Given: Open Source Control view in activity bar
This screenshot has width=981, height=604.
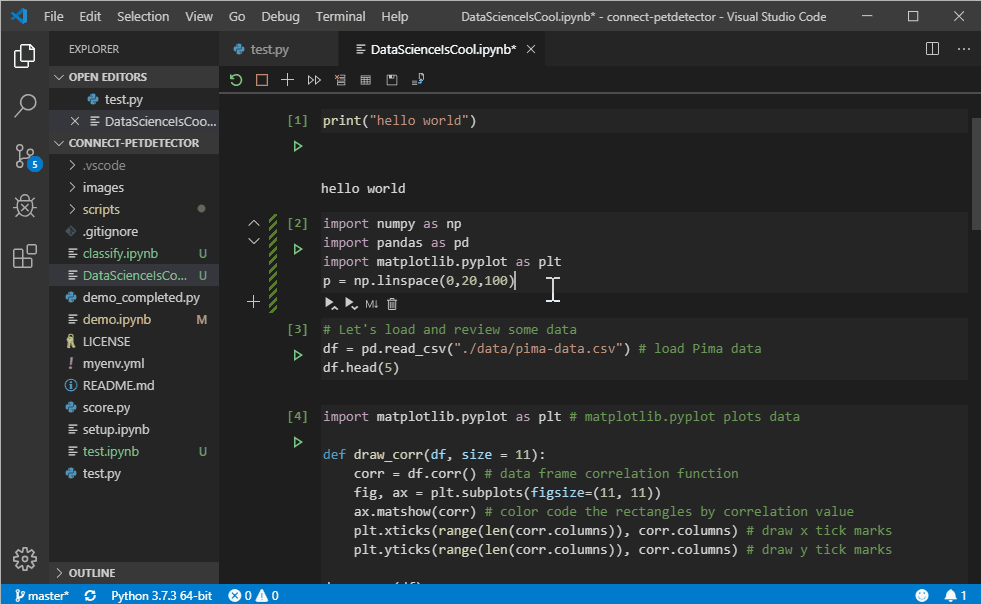Looking at the screenshot, I should point(25,156).
